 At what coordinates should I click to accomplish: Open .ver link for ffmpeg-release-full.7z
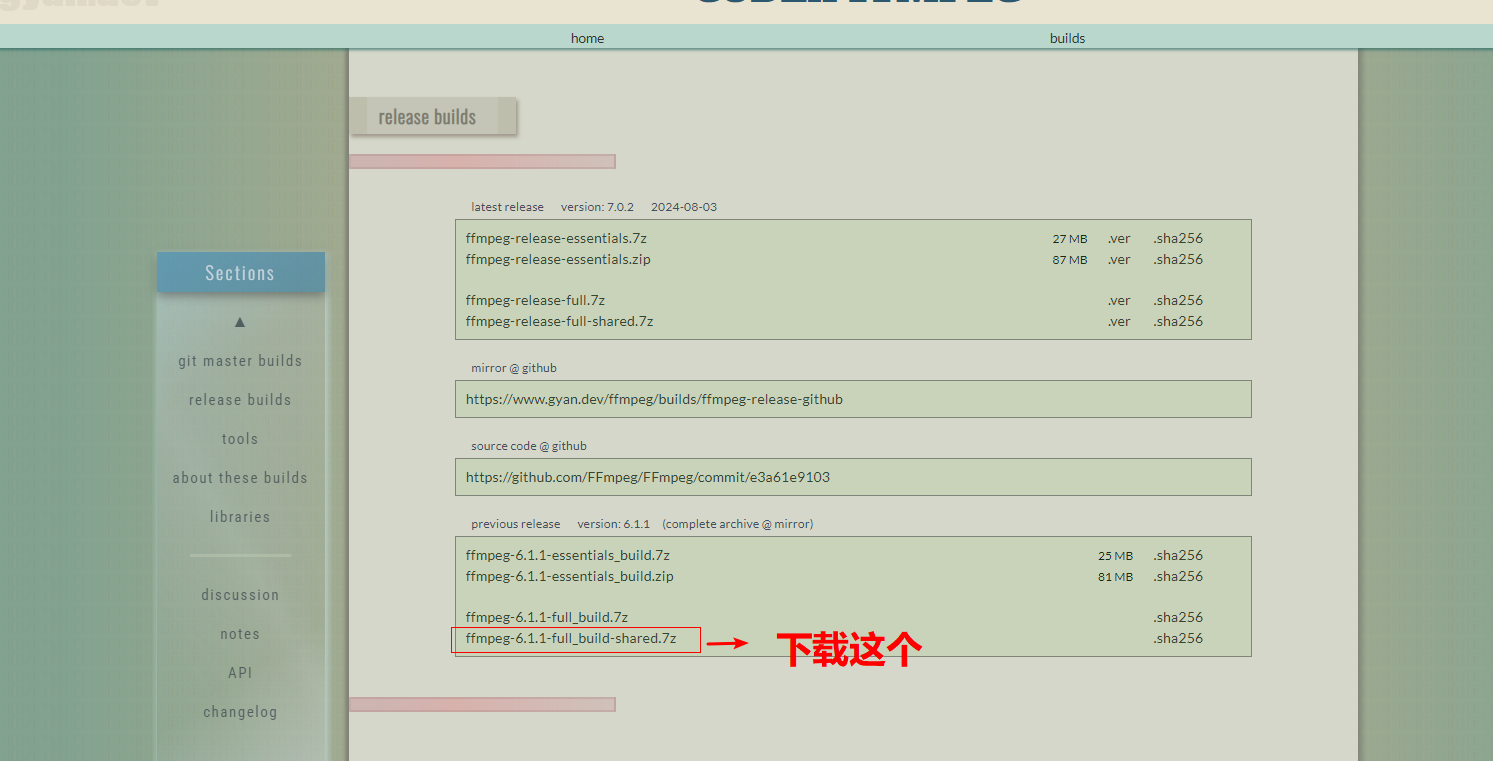pos(1119,300)
